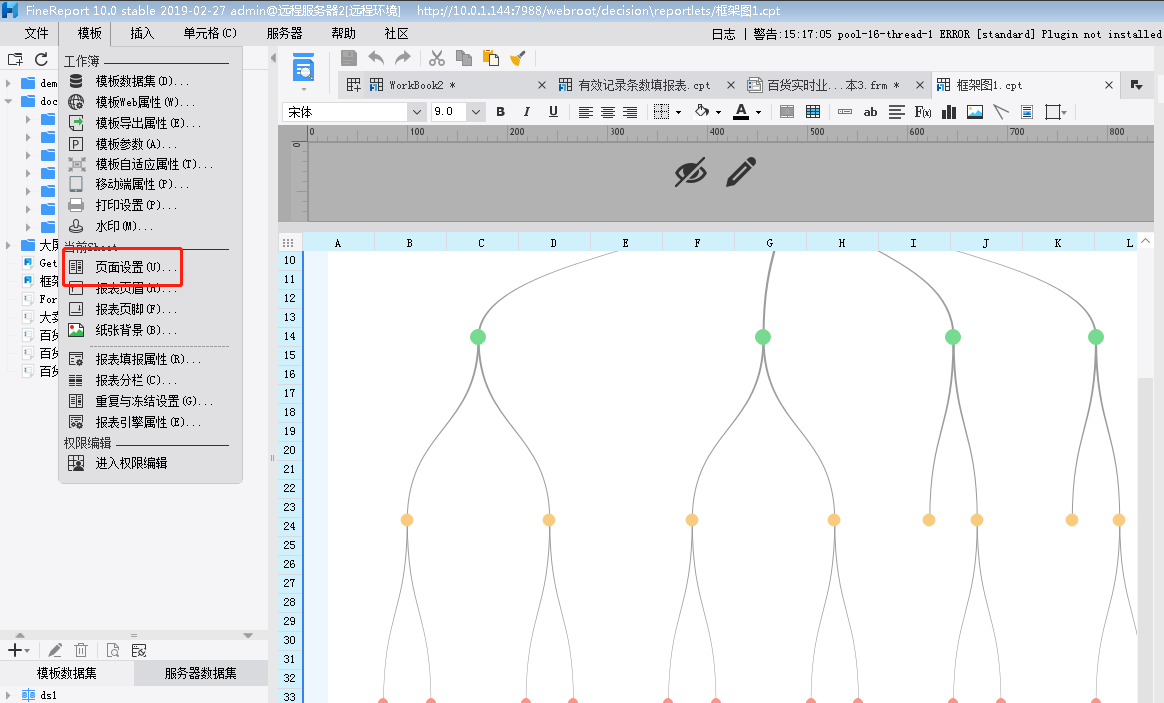Toggle bold formatting

500,112
